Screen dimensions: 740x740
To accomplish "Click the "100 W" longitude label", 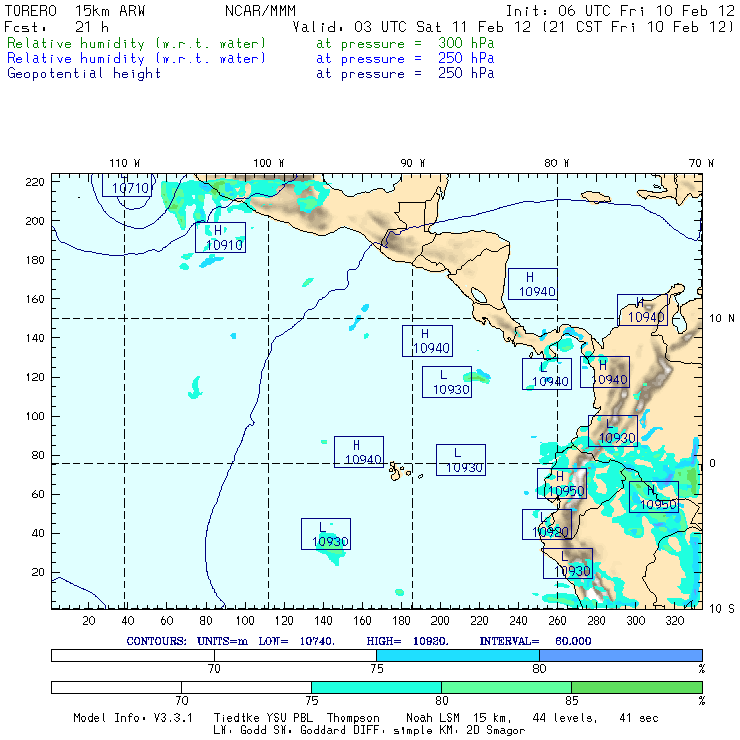I will click(269, 163).
